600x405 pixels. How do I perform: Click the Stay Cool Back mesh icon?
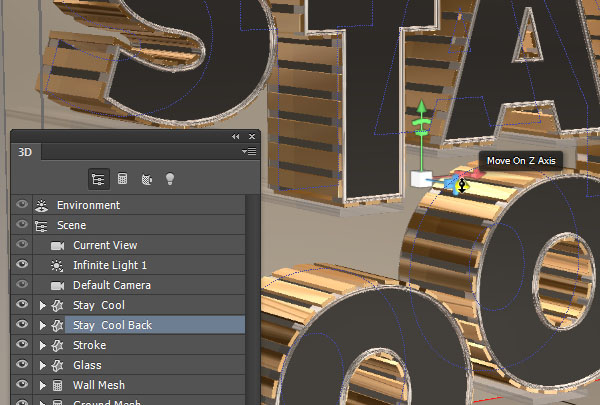coord(57,325)
